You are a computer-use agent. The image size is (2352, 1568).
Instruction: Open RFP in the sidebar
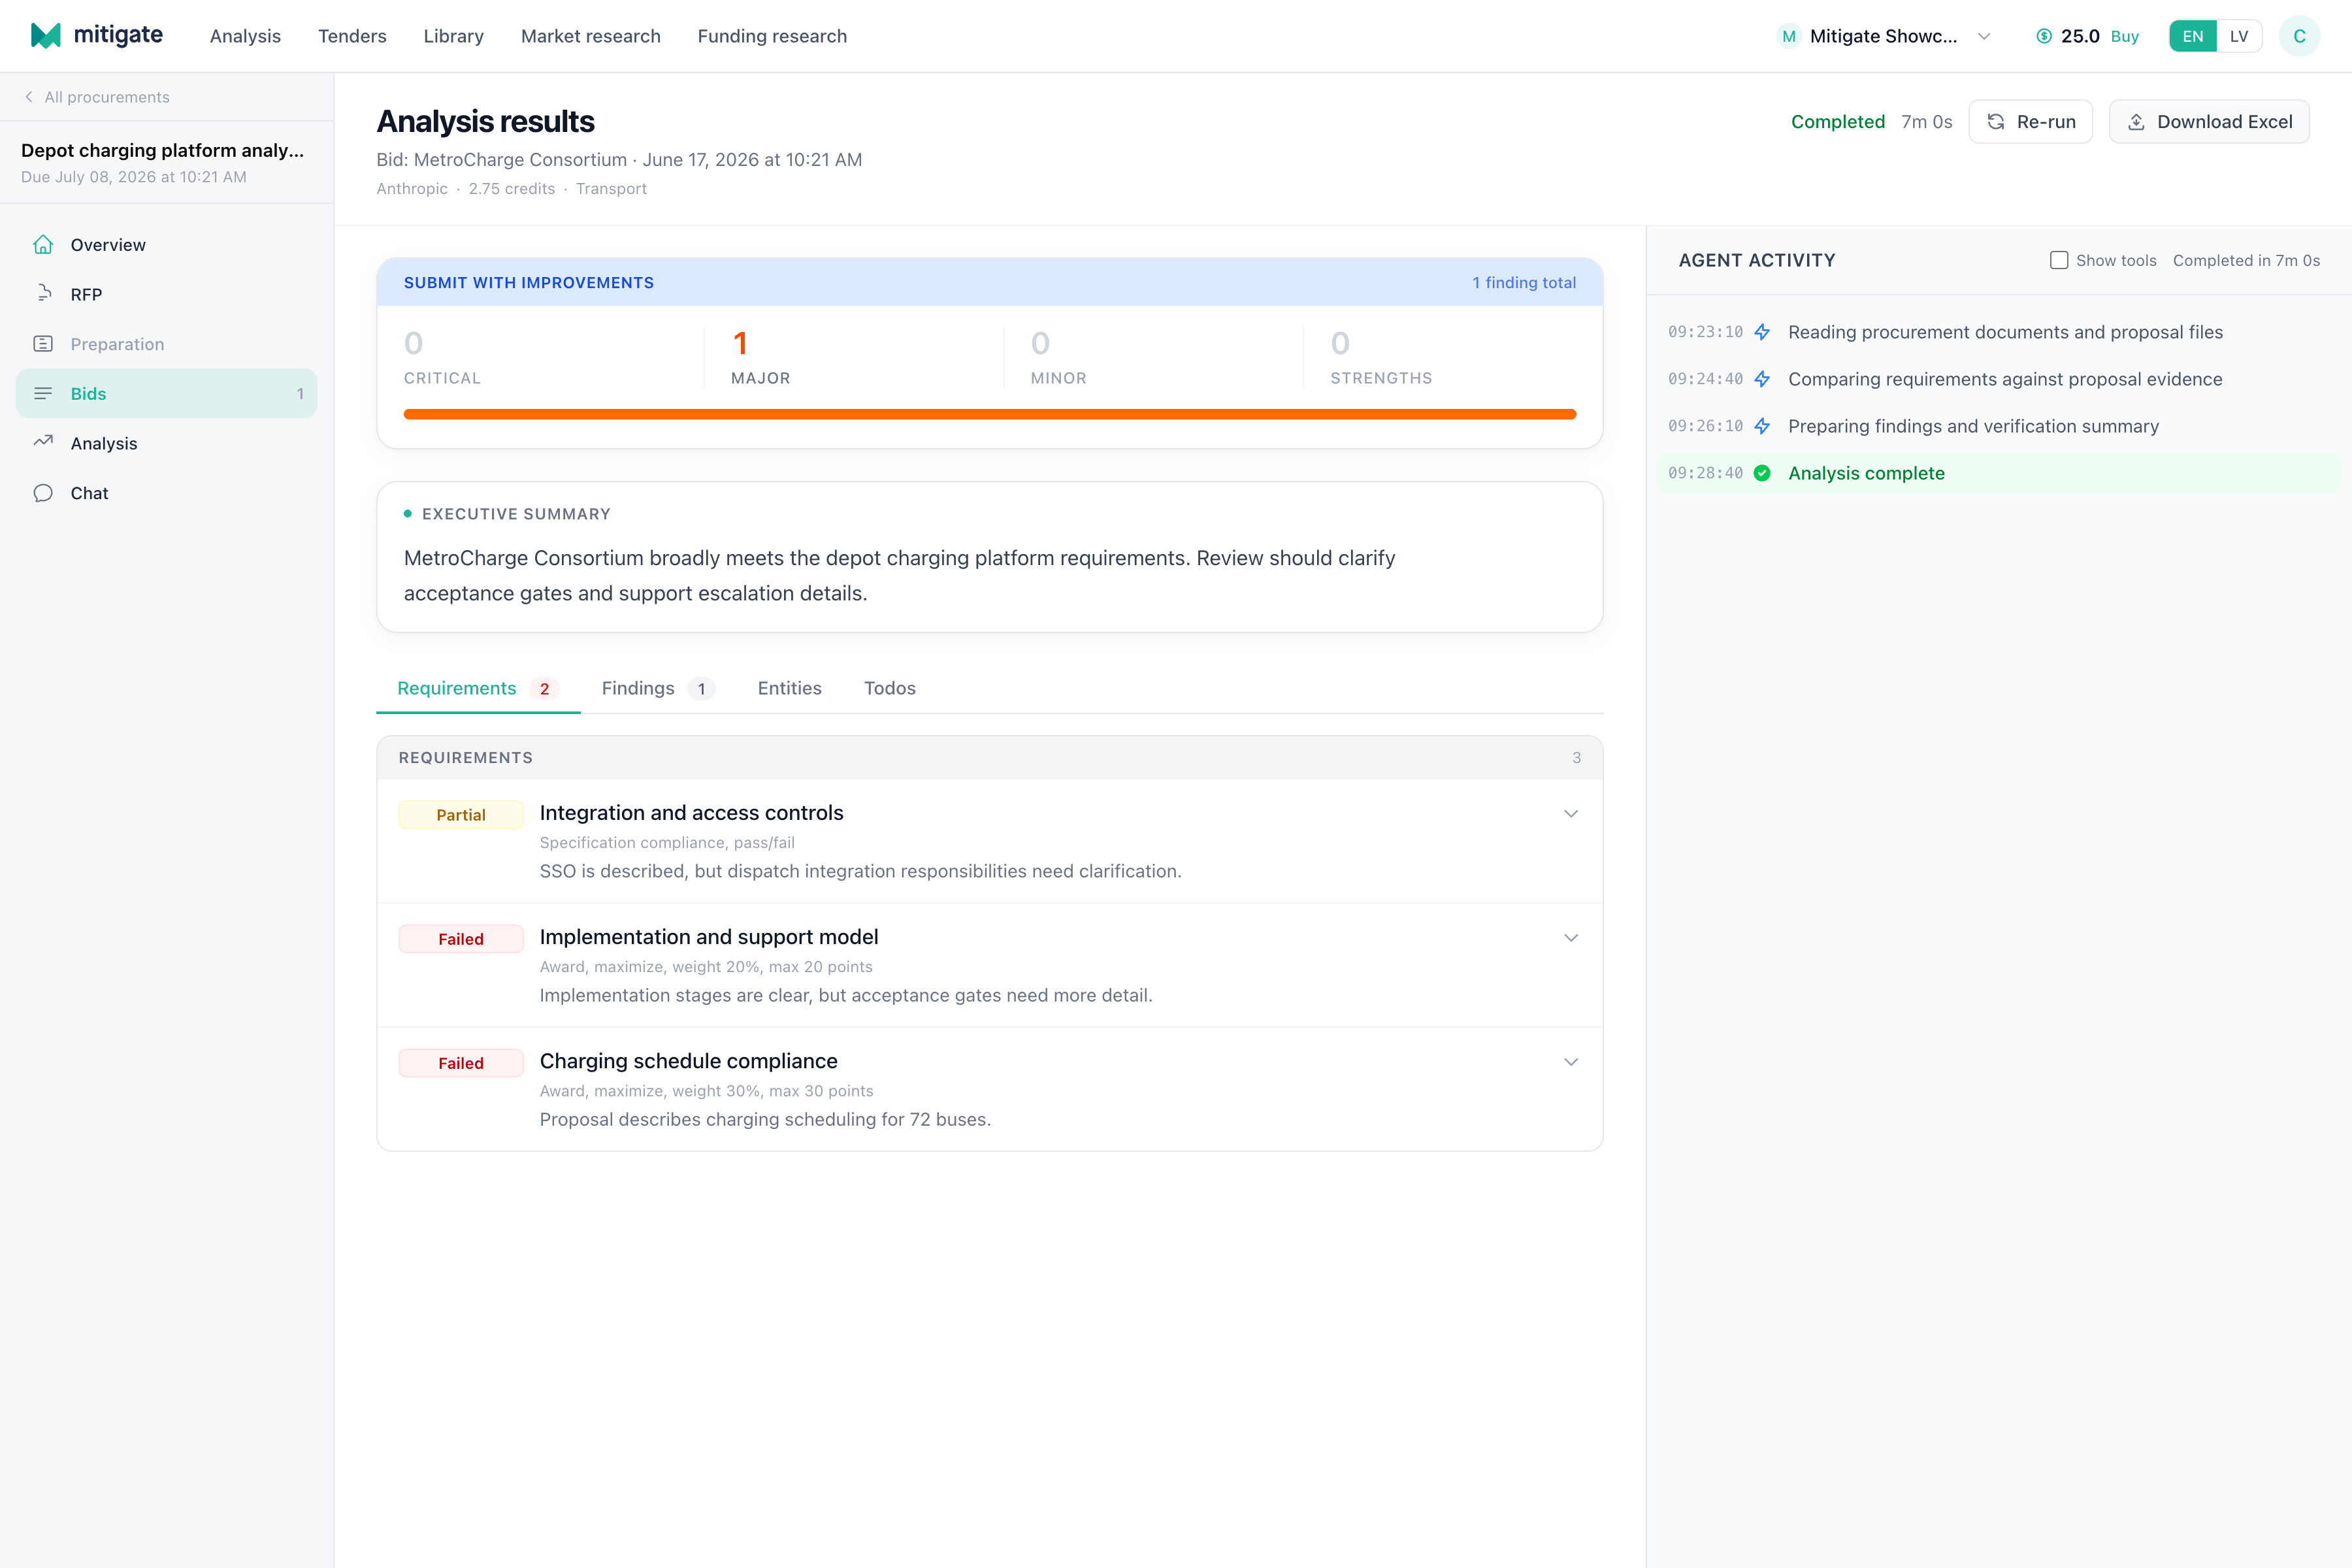pyautogui.click(x=166, y=294)
